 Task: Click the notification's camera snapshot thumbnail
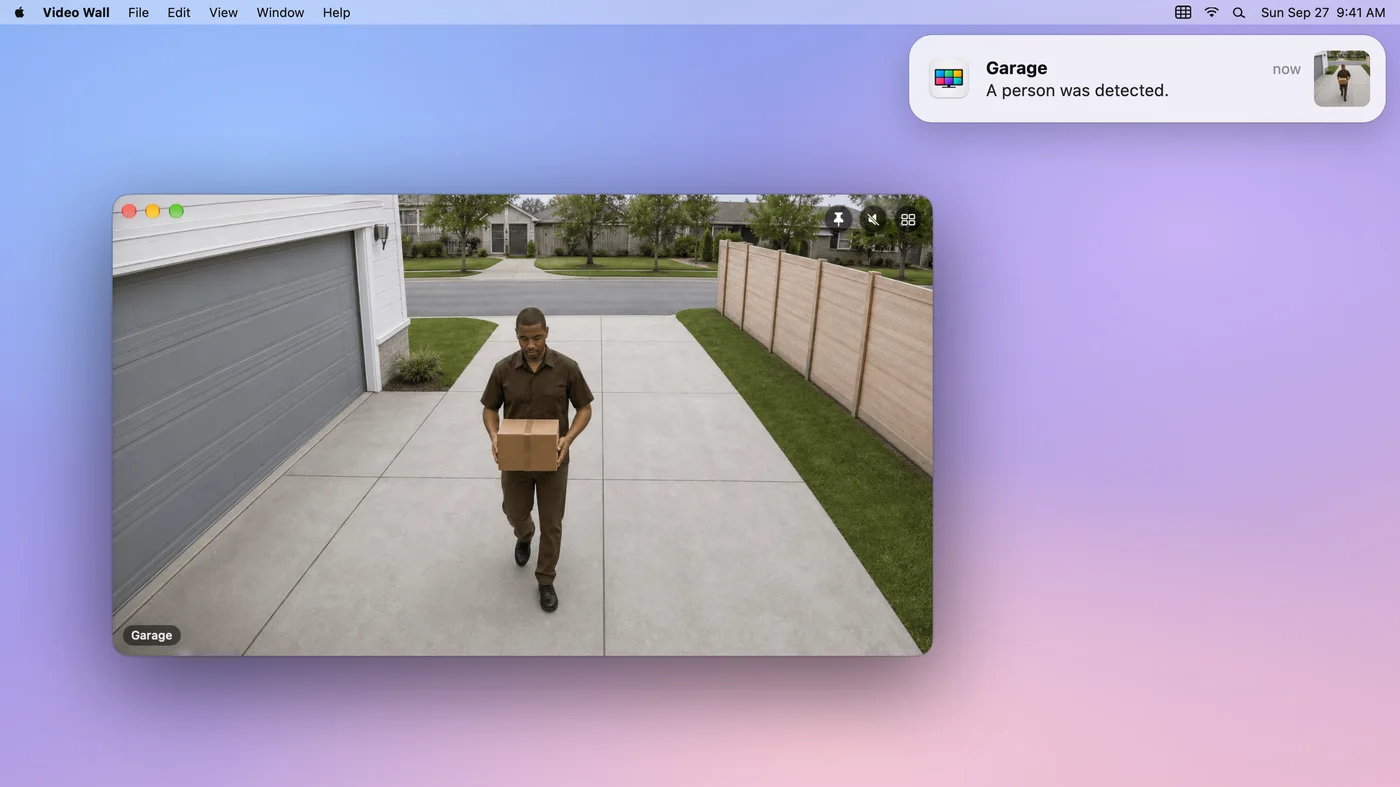pyautogui.click(x=1341, y=79)
